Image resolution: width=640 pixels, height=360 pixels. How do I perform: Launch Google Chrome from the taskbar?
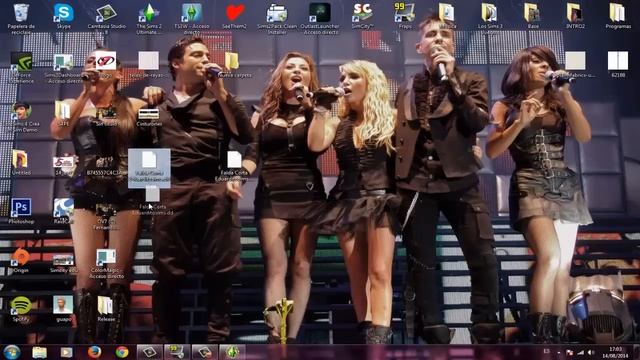122,352
